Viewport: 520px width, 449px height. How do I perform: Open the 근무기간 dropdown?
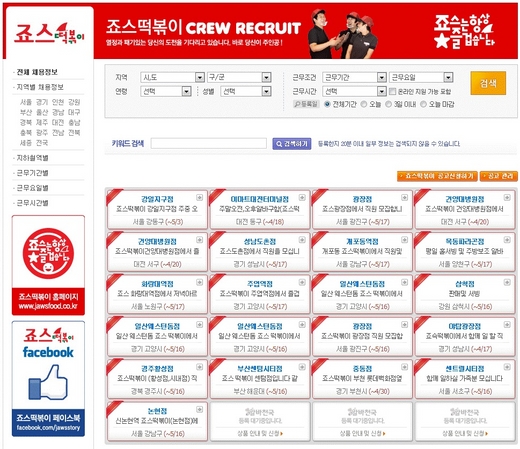354,77
